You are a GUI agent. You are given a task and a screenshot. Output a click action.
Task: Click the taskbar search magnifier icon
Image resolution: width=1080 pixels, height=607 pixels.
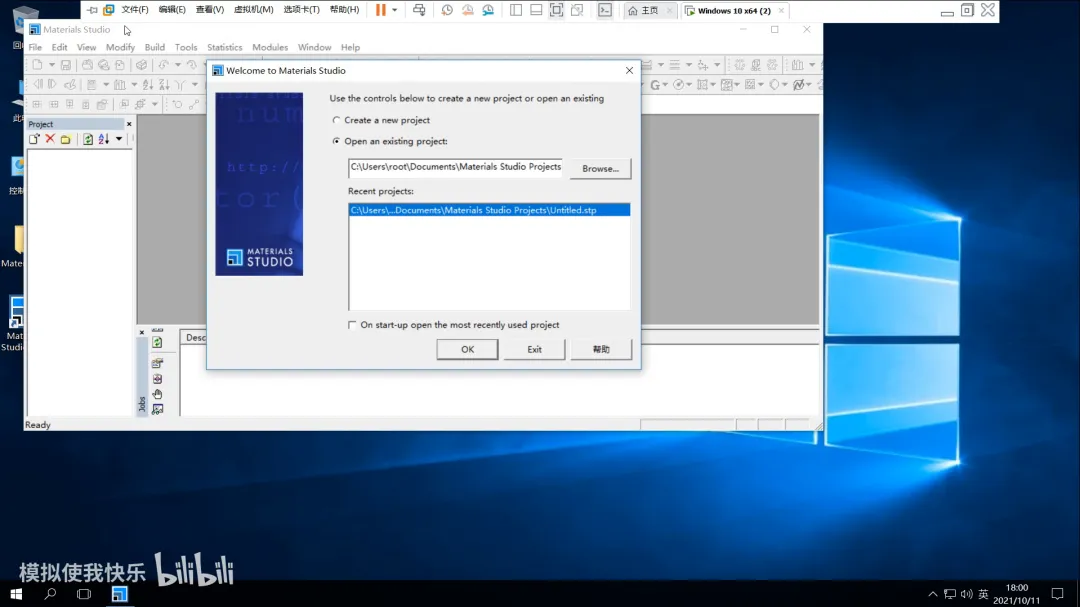tap(50, 594)
